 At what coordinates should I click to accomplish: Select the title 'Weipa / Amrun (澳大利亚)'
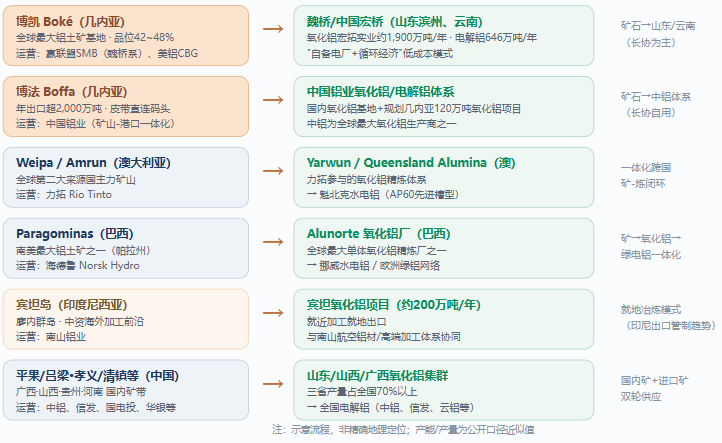click(x=93, y=163)
